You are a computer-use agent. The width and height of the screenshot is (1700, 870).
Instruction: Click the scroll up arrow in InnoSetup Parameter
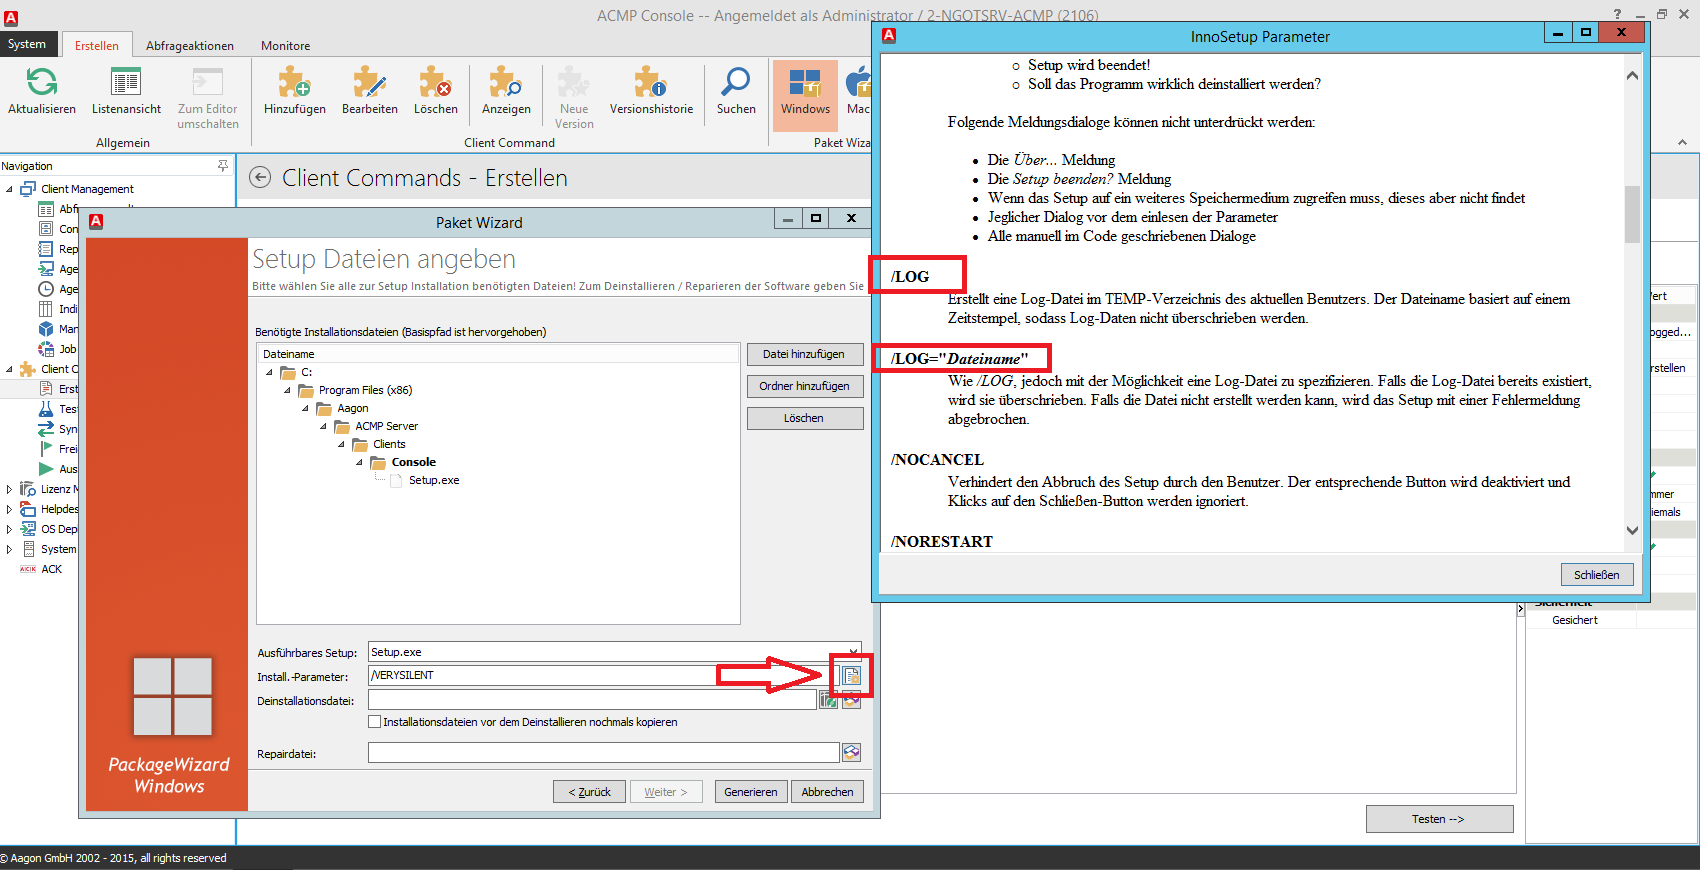click(x=1632, y=75)
